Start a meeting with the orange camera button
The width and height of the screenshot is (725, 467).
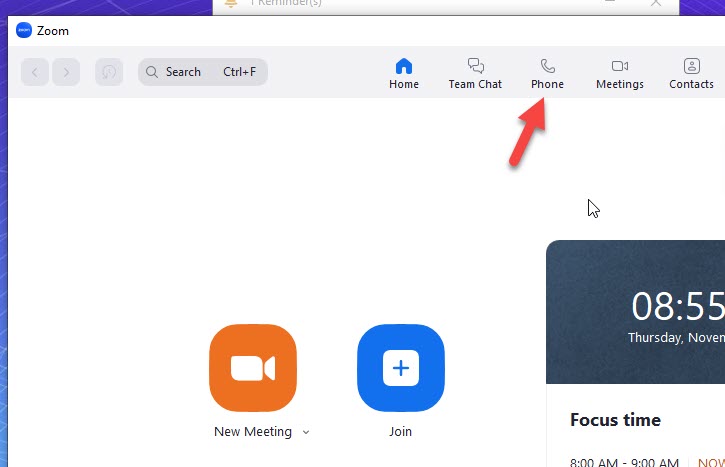[x=253, y=368]
